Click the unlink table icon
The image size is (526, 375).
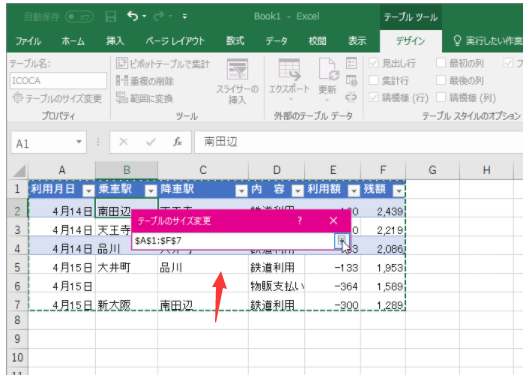[351, 98]
